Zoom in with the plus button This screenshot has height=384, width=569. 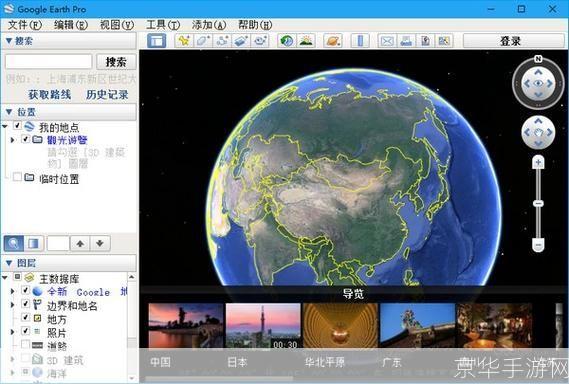click(538, 163)
